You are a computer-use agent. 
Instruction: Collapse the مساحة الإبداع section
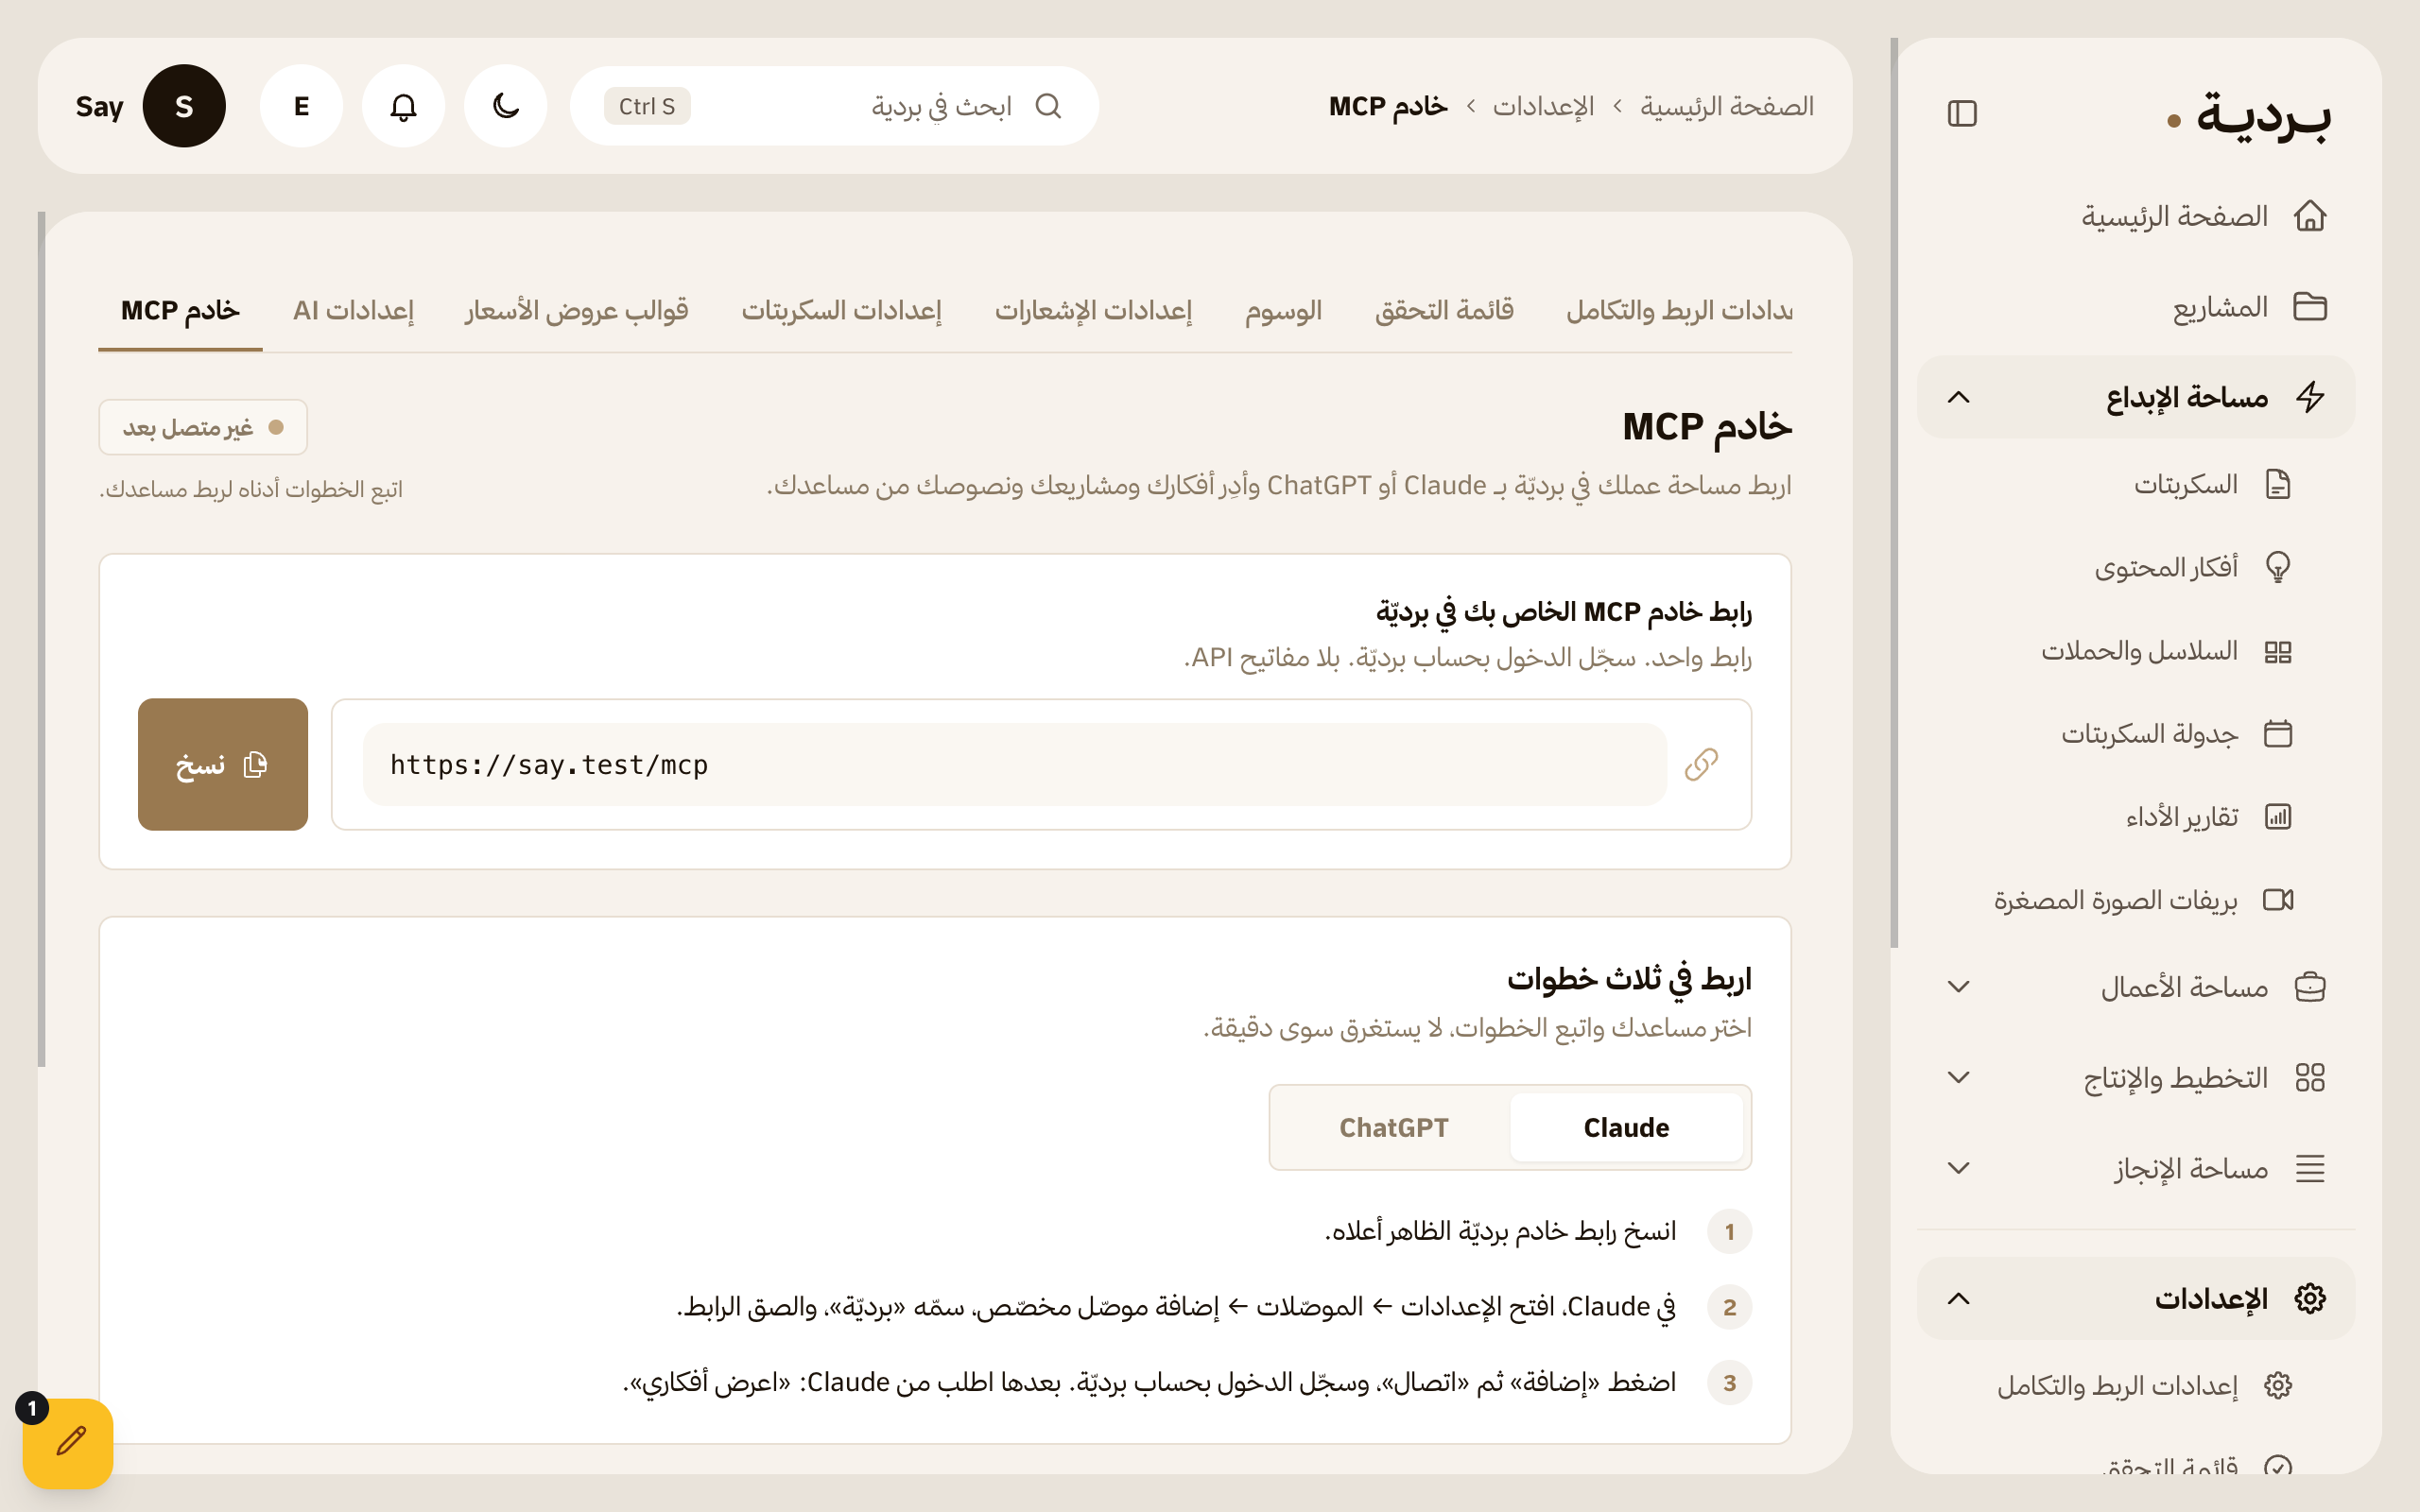click(1958, 397)
